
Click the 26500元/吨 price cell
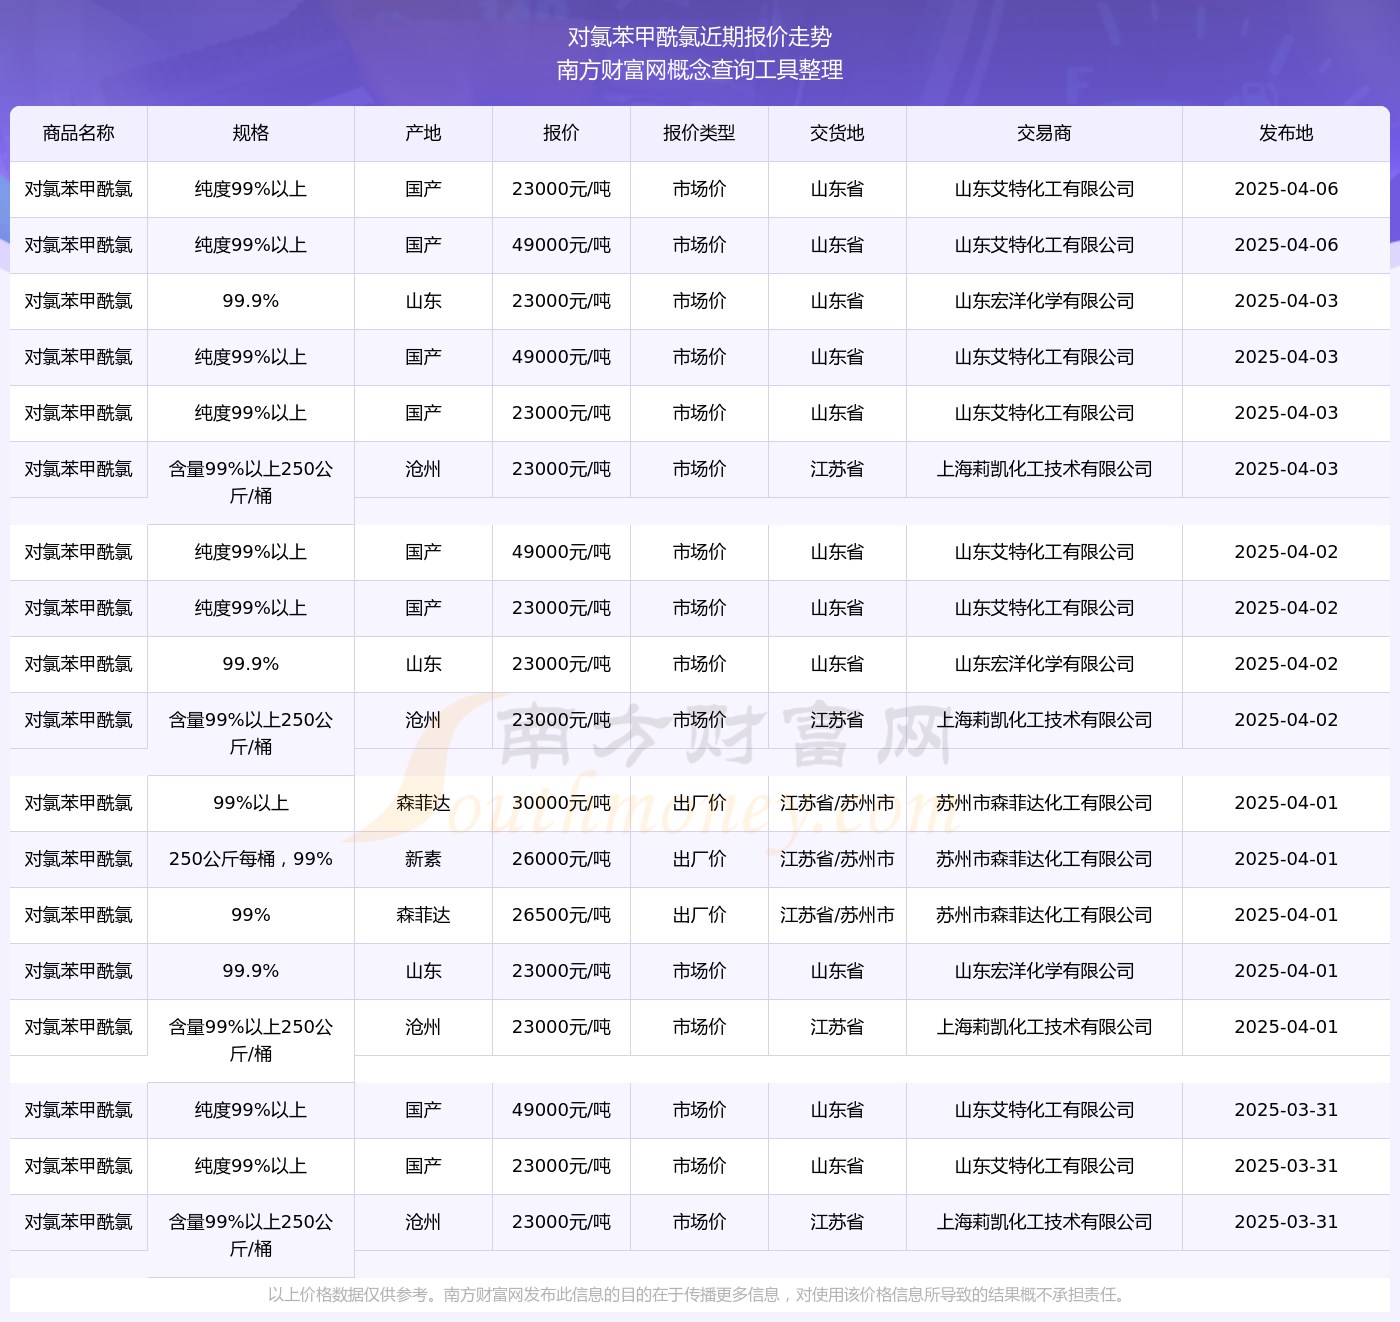pos(561,915)
